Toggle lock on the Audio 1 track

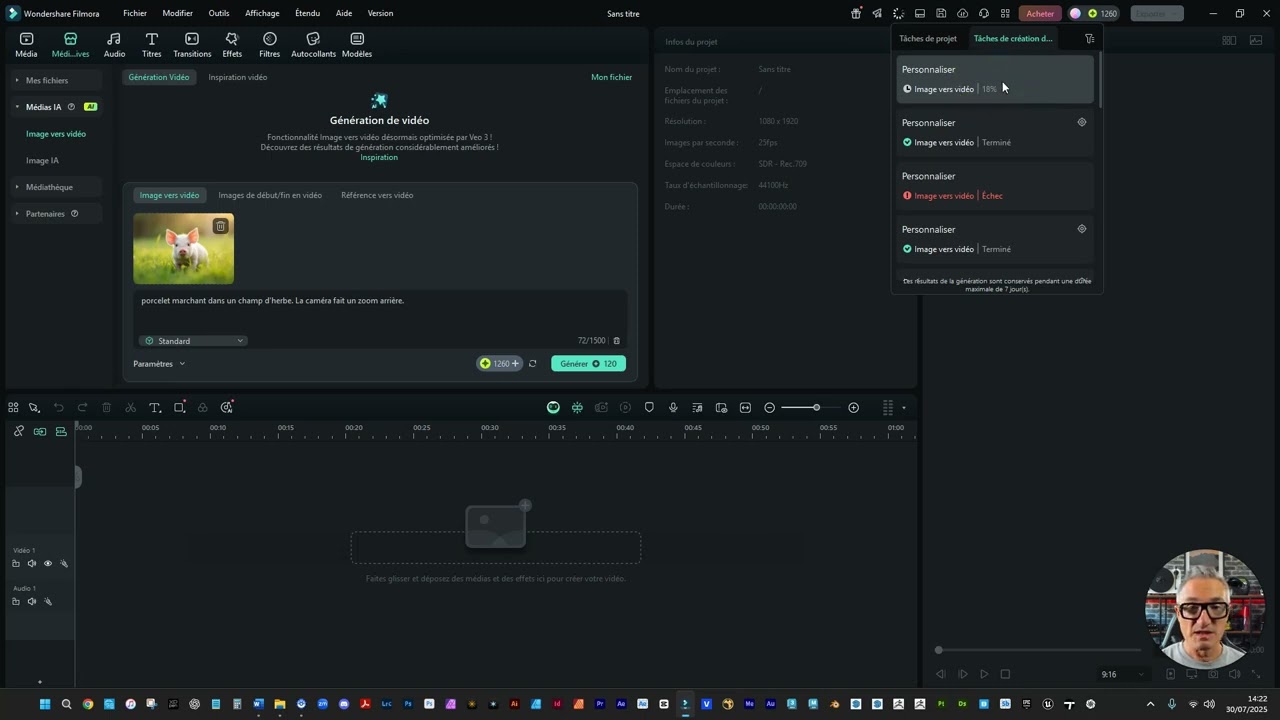(x=15, y=601)
